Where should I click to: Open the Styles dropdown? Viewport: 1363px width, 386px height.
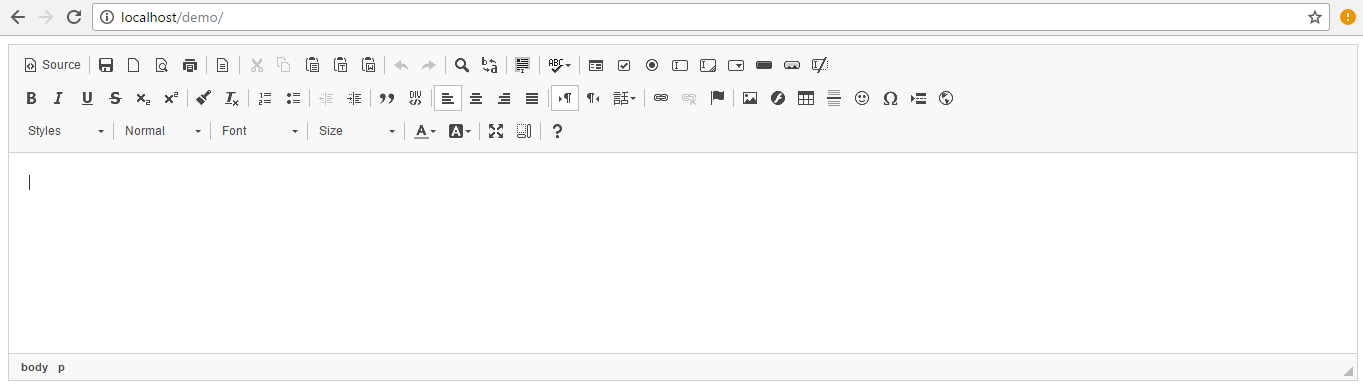tap(66, 131)
